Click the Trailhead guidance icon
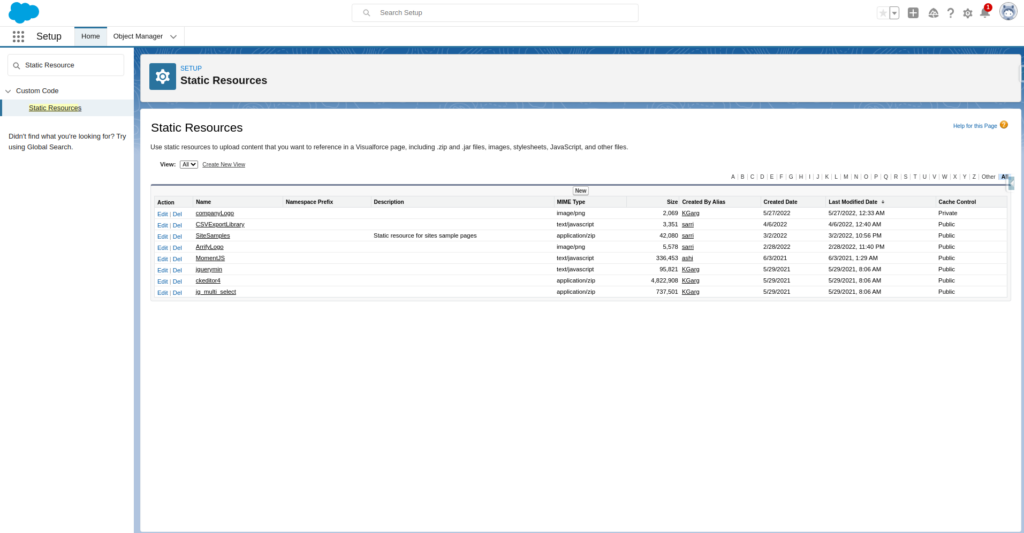The image size is (1024, 533). click(x=933, y=13)
